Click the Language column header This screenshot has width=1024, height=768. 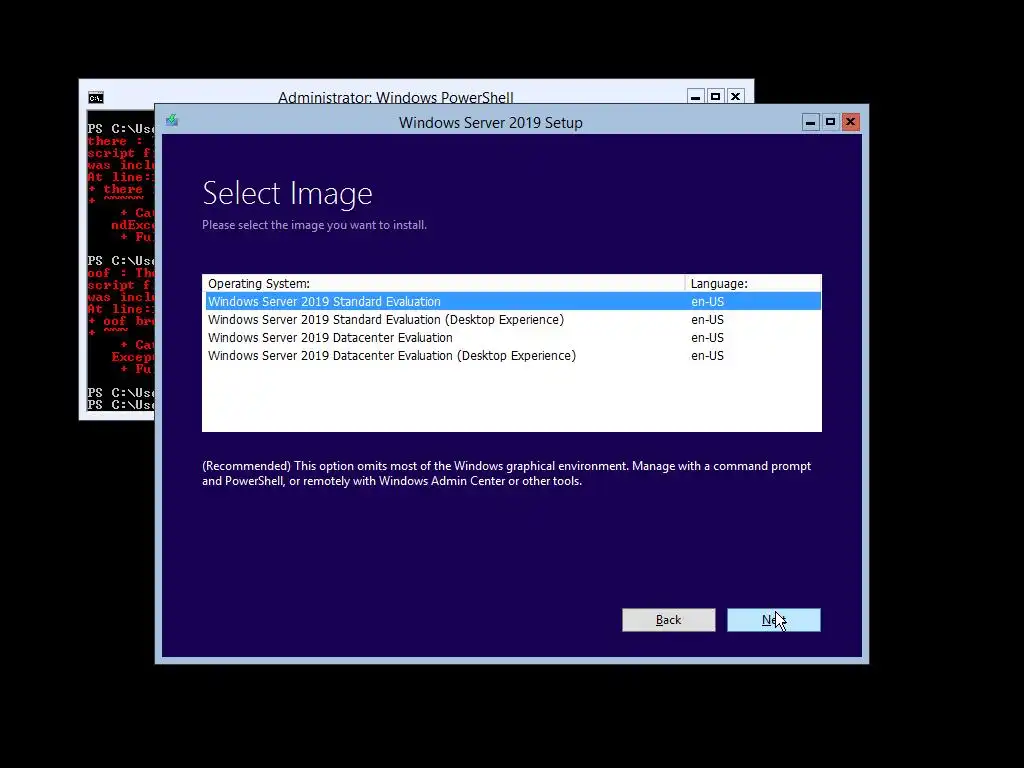click(x=753, y=283)
